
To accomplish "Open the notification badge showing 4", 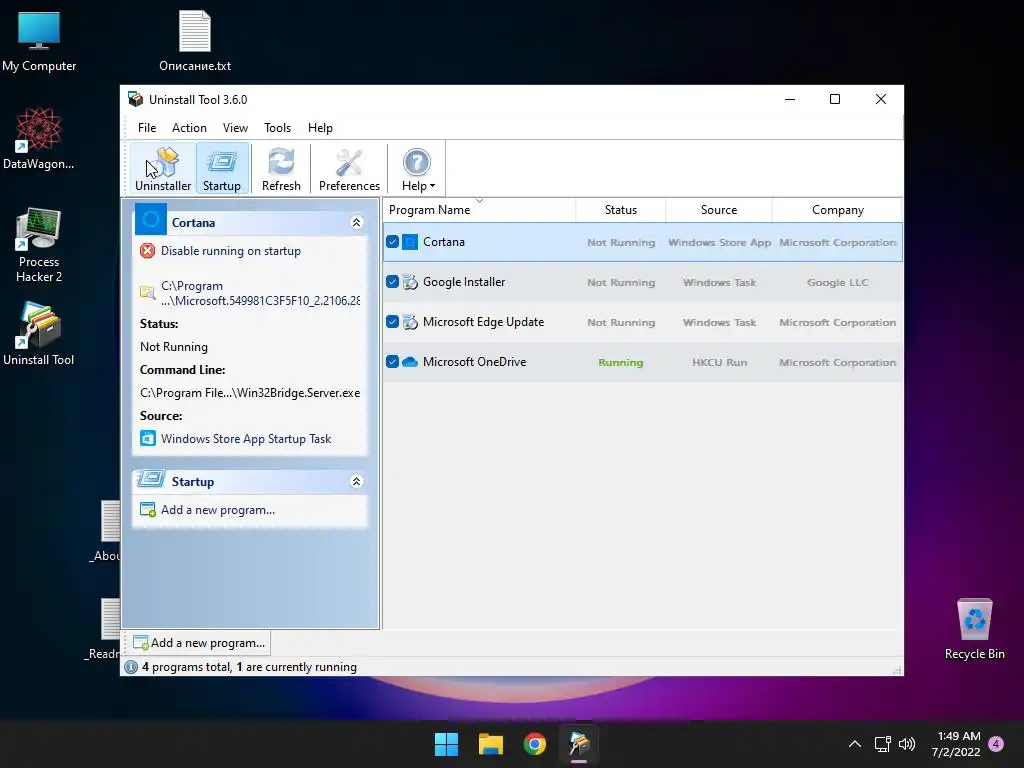I will 997,744.
